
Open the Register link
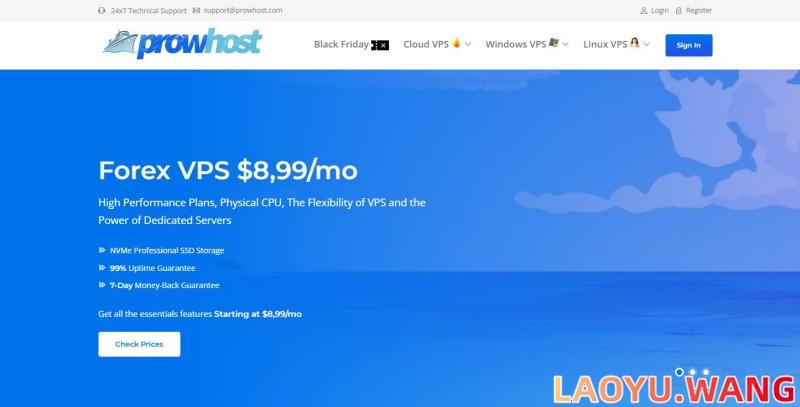(699, 10)
